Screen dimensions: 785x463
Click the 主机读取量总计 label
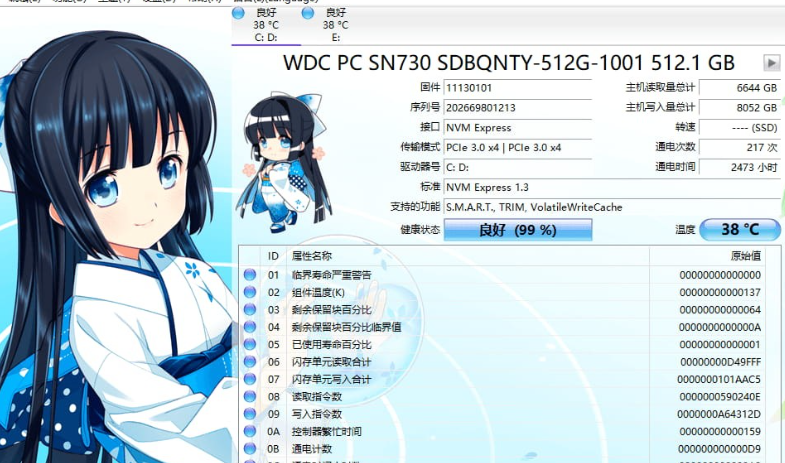[660, 88]
